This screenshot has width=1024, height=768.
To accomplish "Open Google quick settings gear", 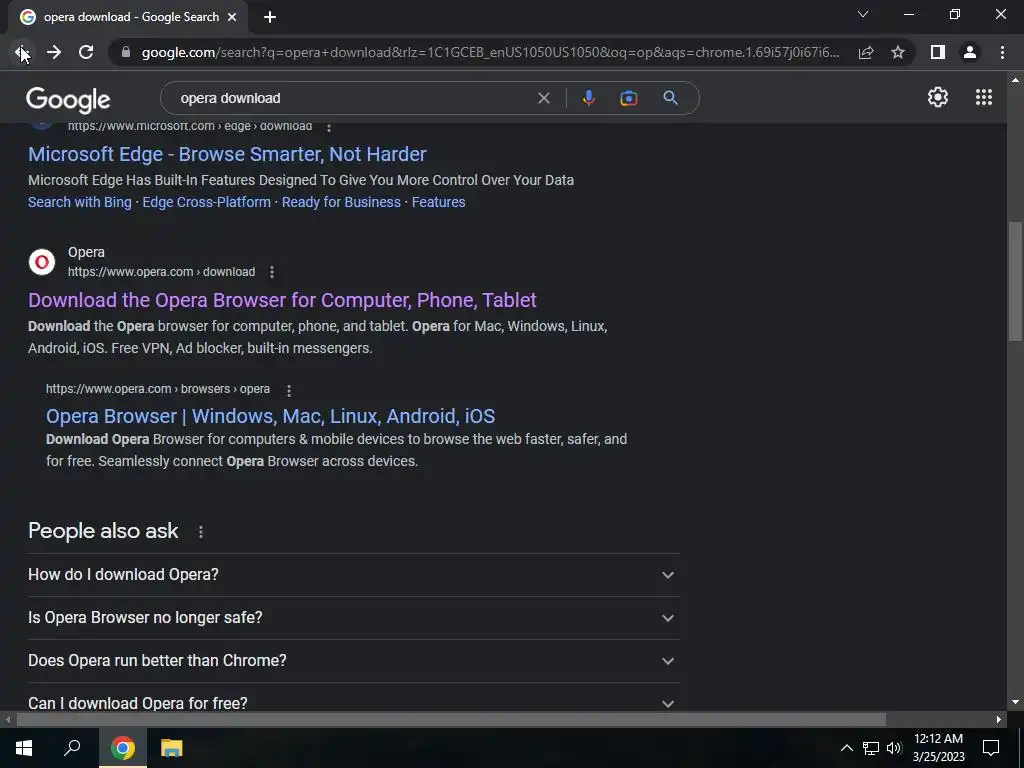I will [x=938, y=97].
